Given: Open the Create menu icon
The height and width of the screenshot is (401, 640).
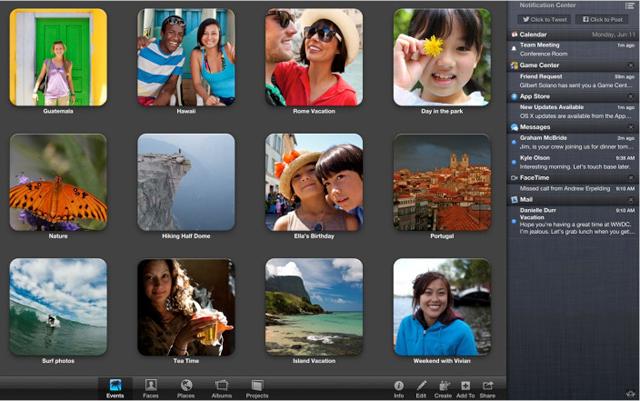Looking at the screenshot, I should [443, 386].
